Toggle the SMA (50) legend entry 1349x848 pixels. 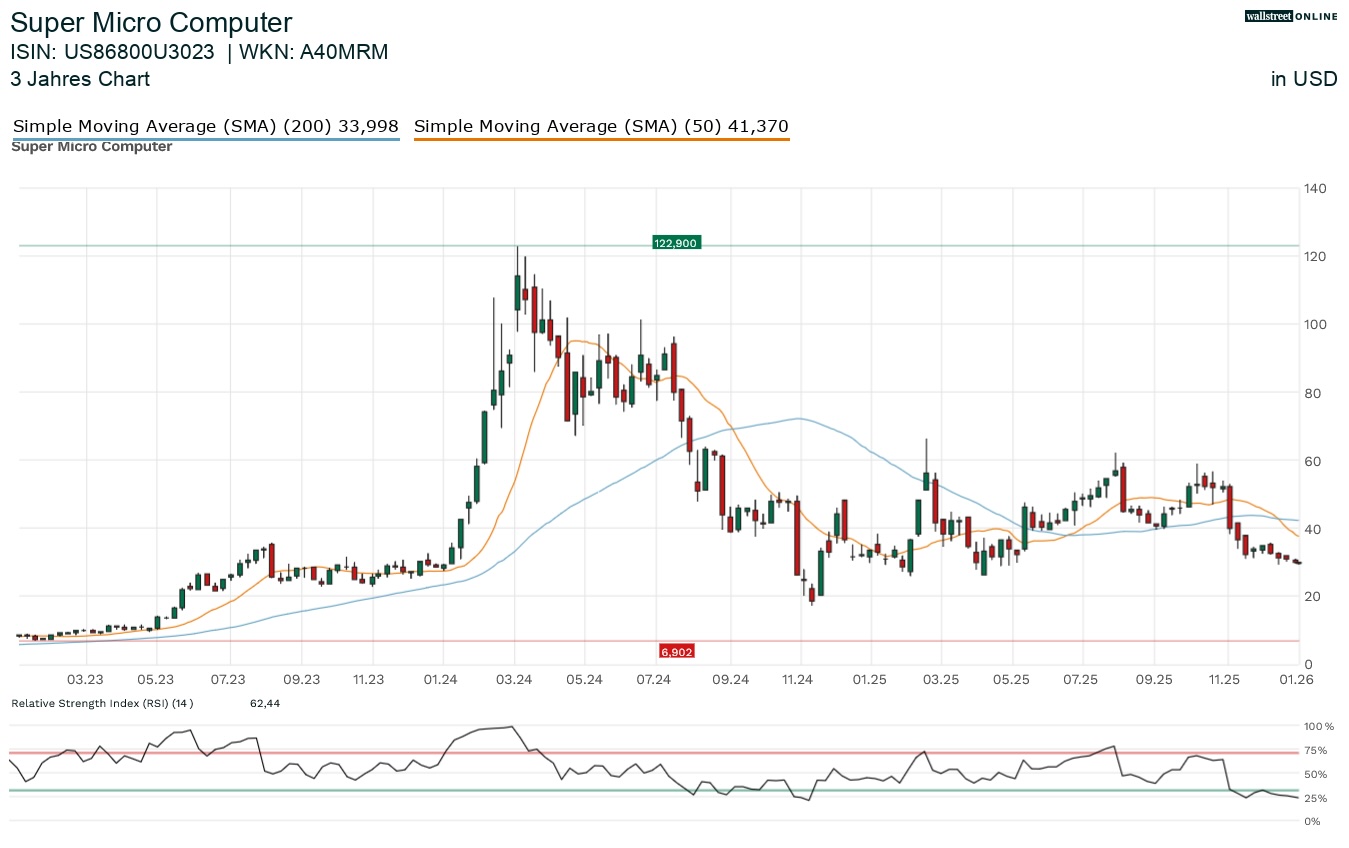(601, 127)
